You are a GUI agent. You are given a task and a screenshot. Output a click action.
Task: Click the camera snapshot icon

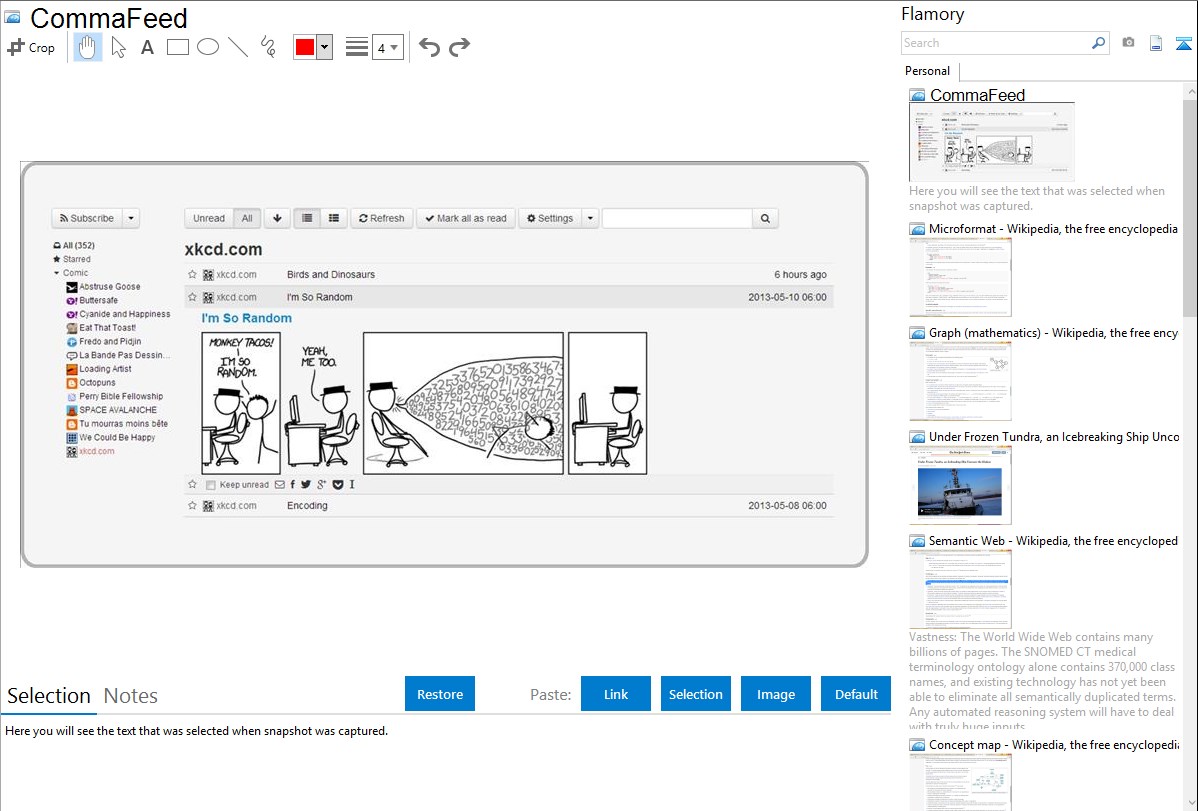1128,43
